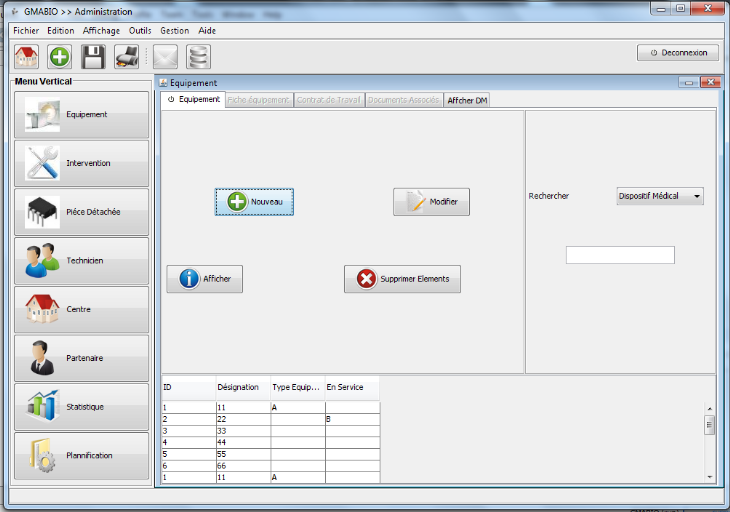Open Pièce Détachée section

pyautogui.click(x=81, y=212)
